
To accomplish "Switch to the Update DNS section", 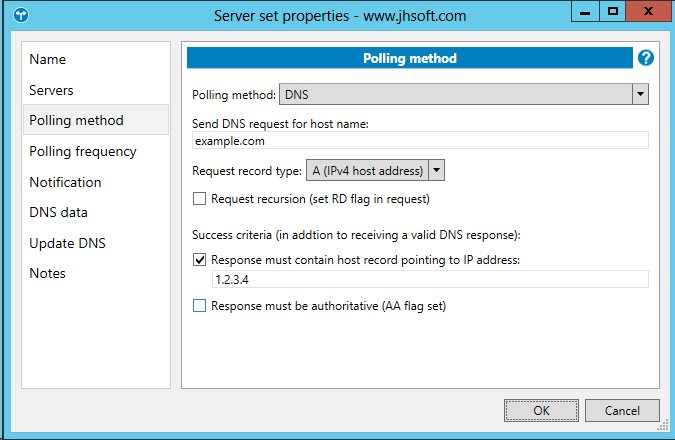I will tap(67, 243).
